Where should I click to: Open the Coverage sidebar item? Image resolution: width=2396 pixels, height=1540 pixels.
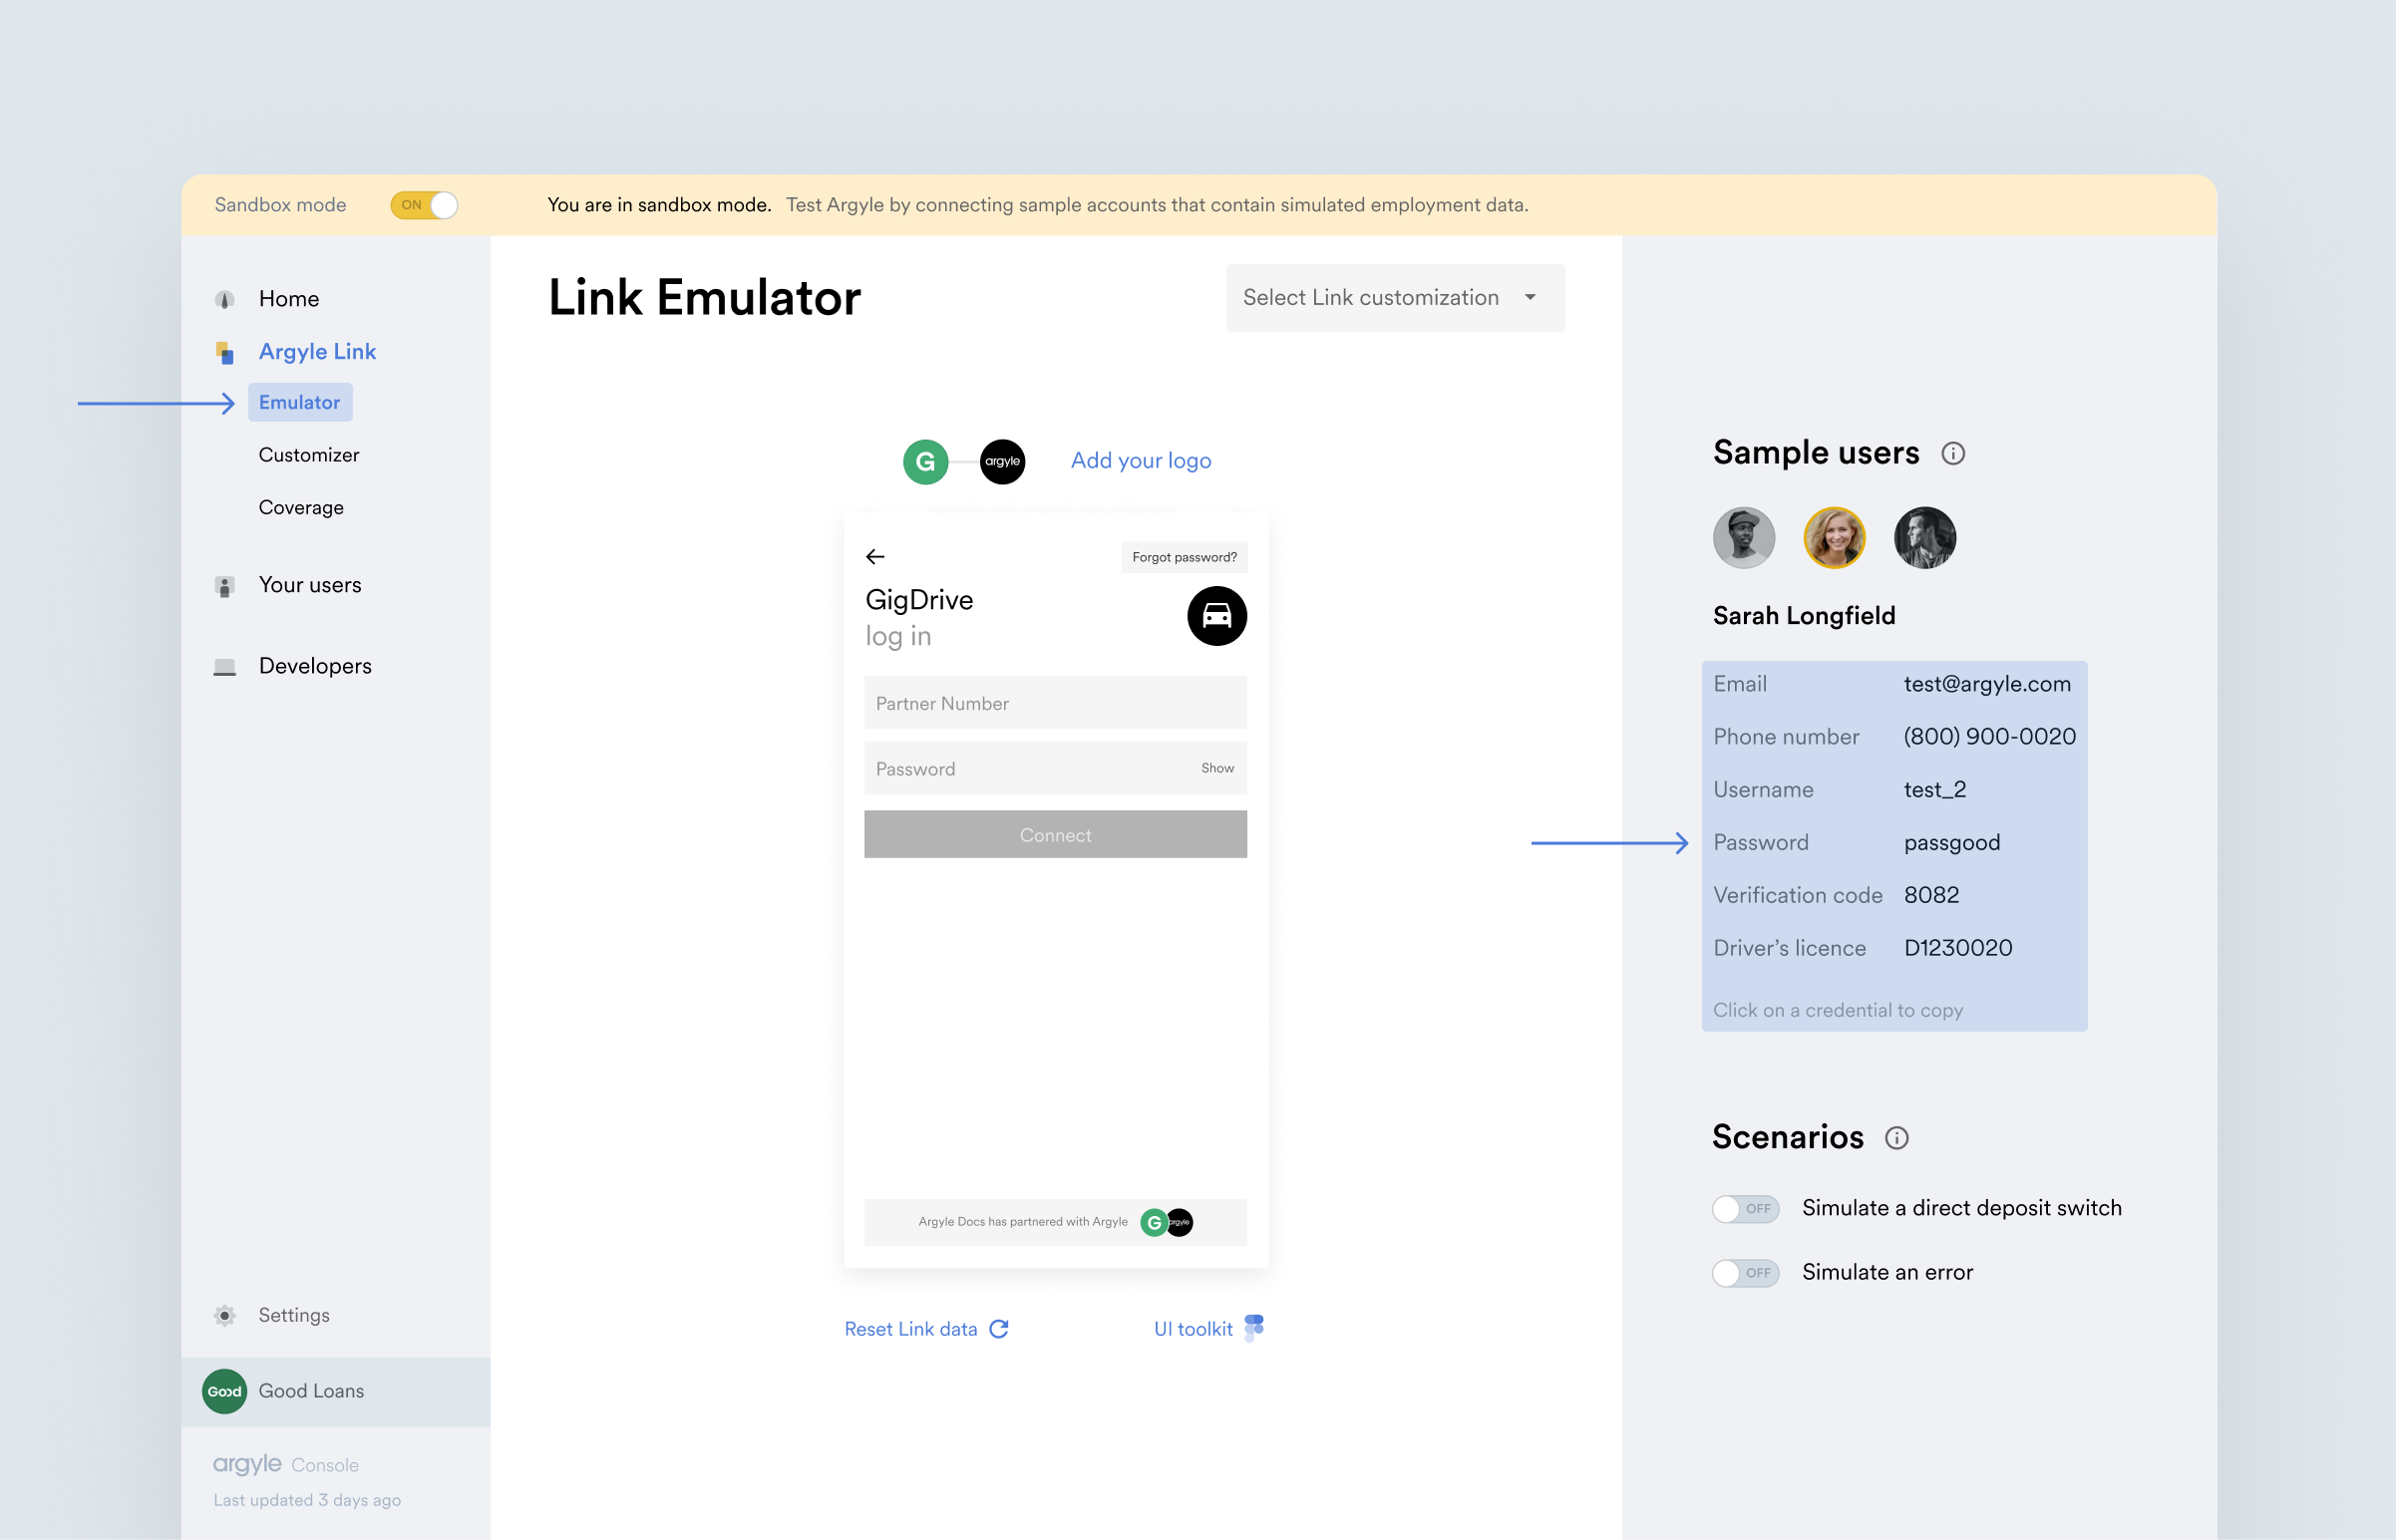click(x=301, y=508)
